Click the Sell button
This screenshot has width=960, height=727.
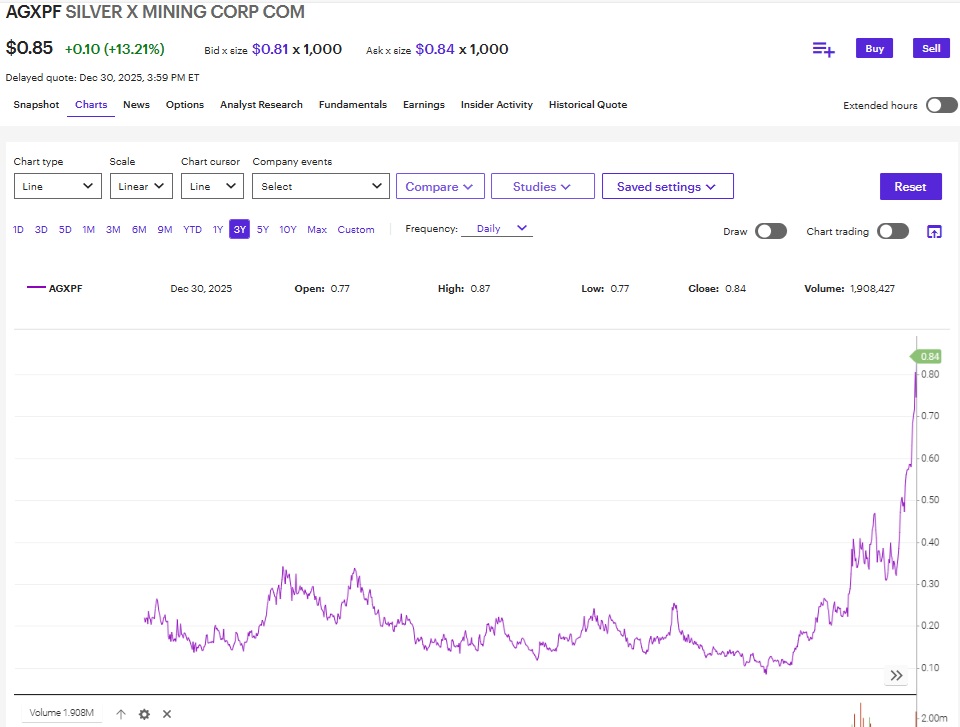coord(931,48)
